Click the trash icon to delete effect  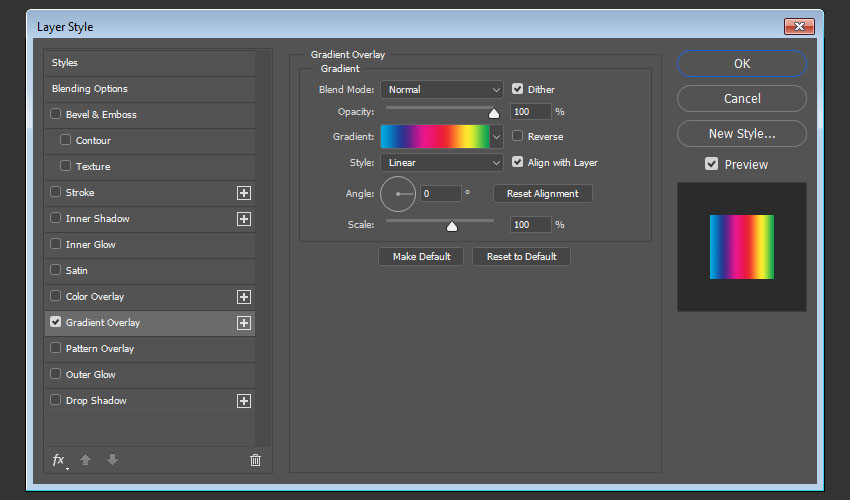tap(255, 460)
